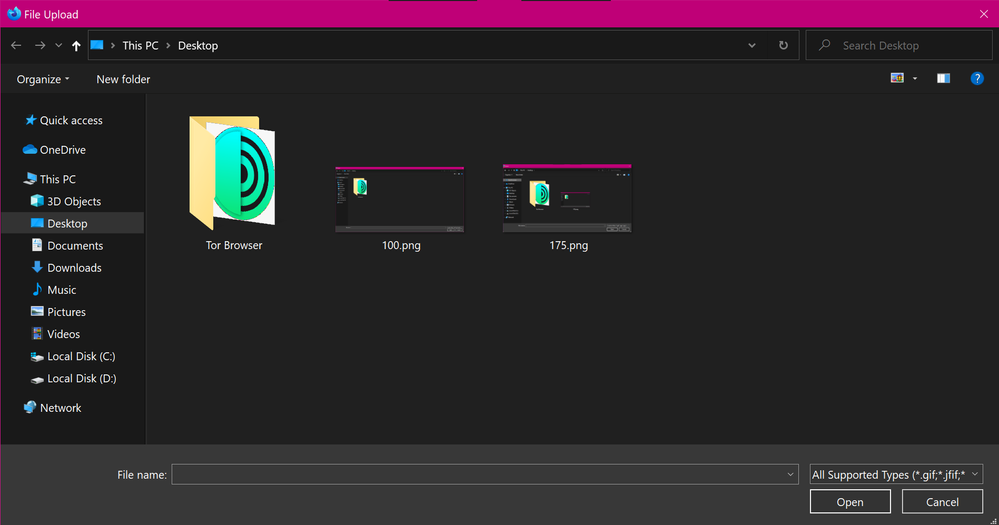Screen dimensions: 999x525
Task: Go forward with the right arrow
Action: (x=40, y=45)
